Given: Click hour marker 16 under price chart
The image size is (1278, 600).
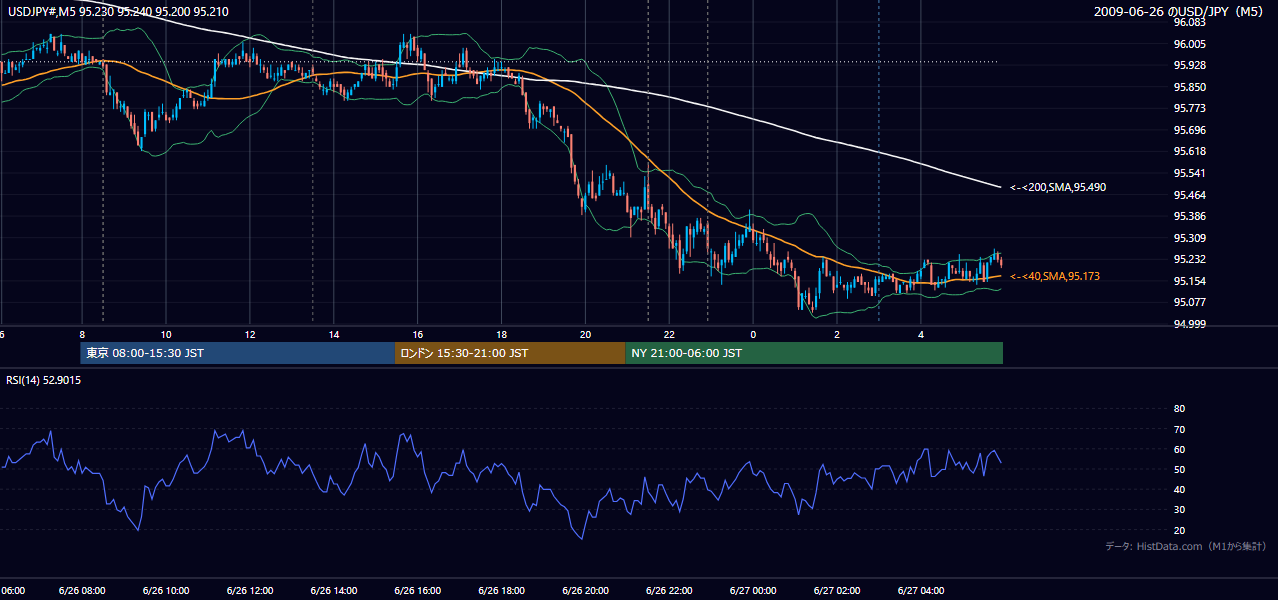Looking at the screenshot, I should click(x=417, y=334).
